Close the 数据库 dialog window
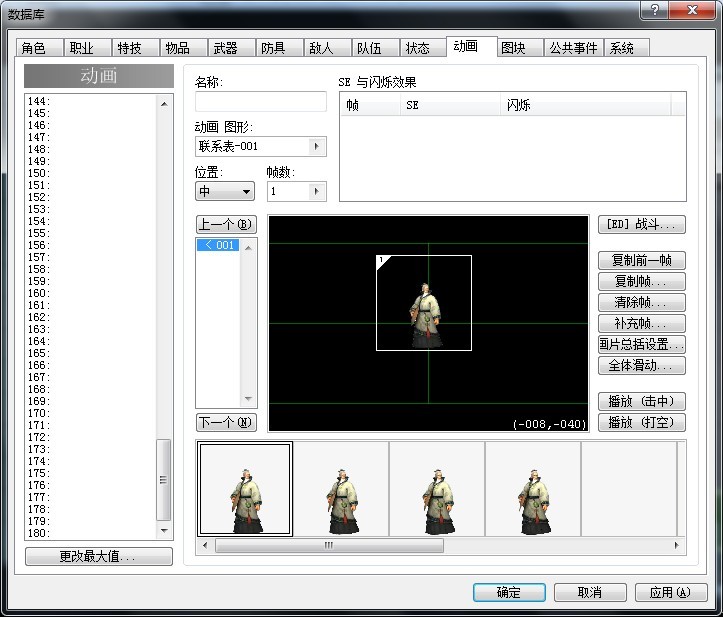 692,10
